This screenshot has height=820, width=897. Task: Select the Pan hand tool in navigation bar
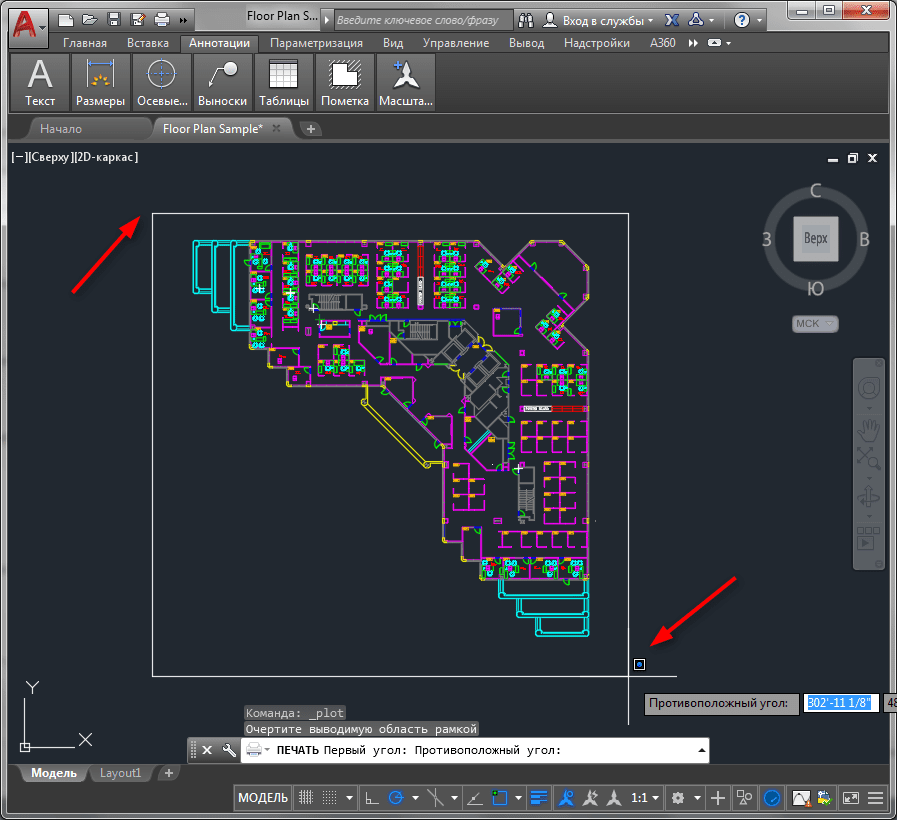tap(869, 429)
